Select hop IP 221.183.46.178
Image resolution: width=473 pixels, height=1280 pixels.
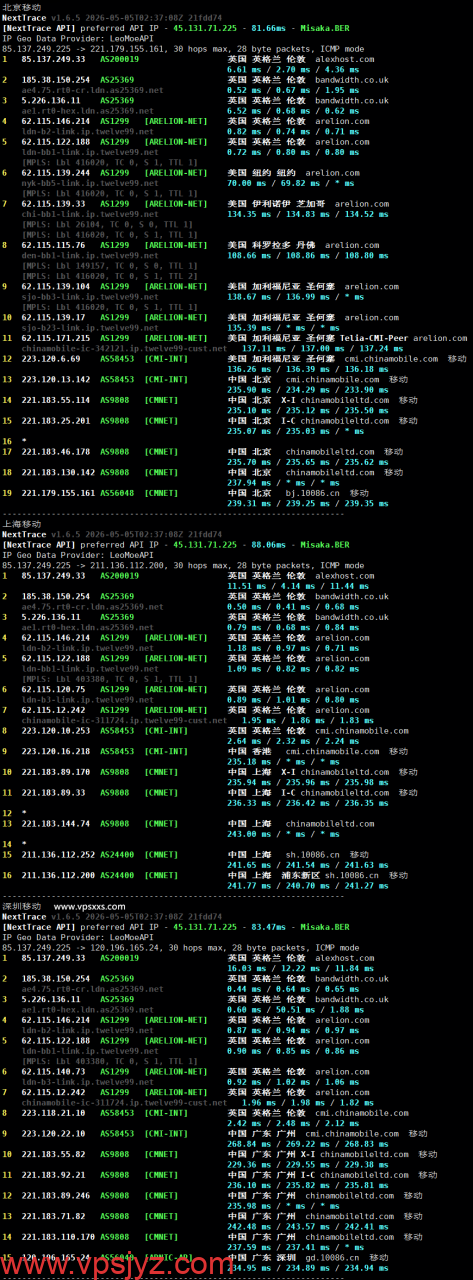[x=54, y=451]
